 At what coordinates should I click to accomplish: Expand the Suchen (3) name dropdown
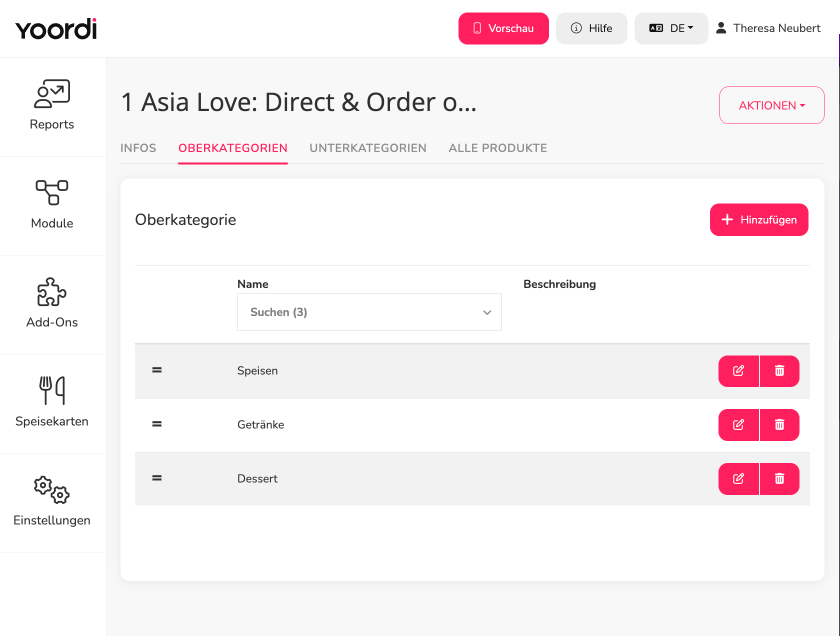pos(369,312)
